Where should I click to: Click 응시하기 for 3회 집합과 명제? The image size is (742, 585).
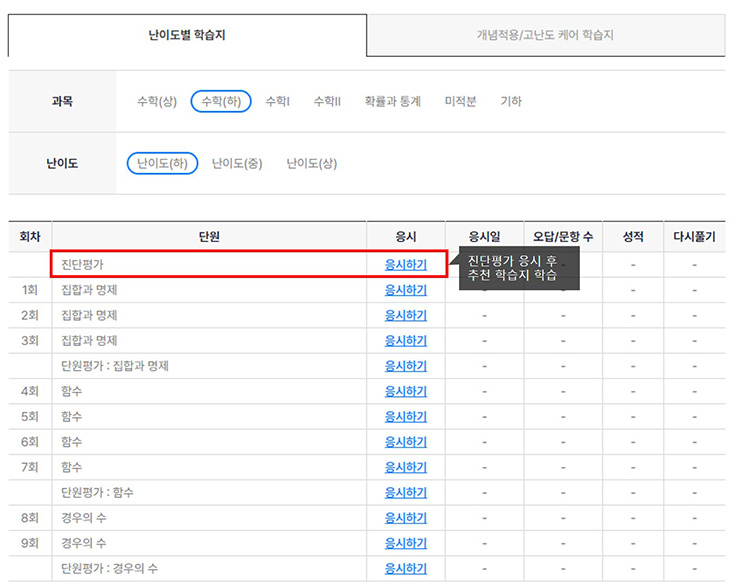406,340
